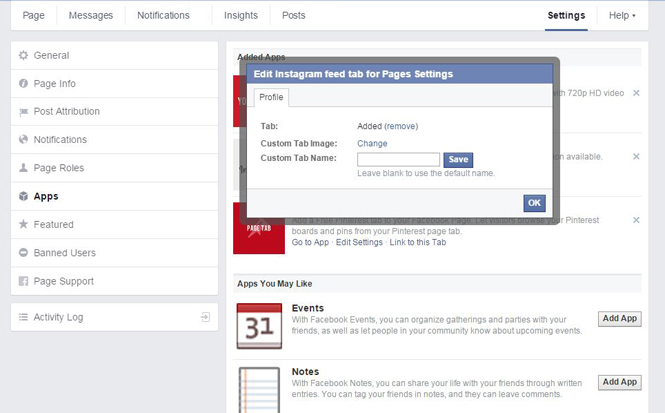Open Post Attribution settings
Screen dimensions: 665x413
point(115,112)
